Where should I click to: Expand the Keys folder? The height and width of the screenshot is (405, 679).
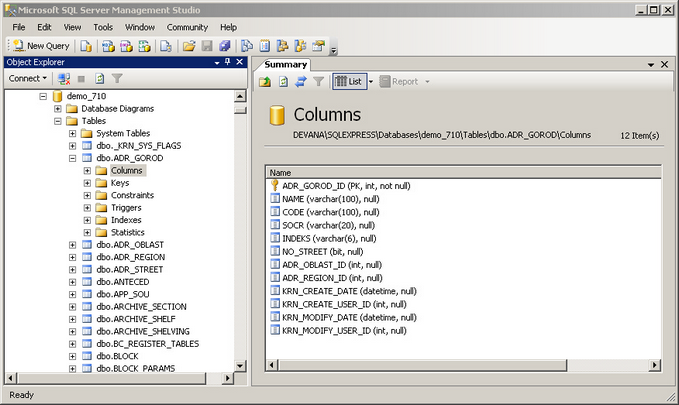[x=87, y=183]
